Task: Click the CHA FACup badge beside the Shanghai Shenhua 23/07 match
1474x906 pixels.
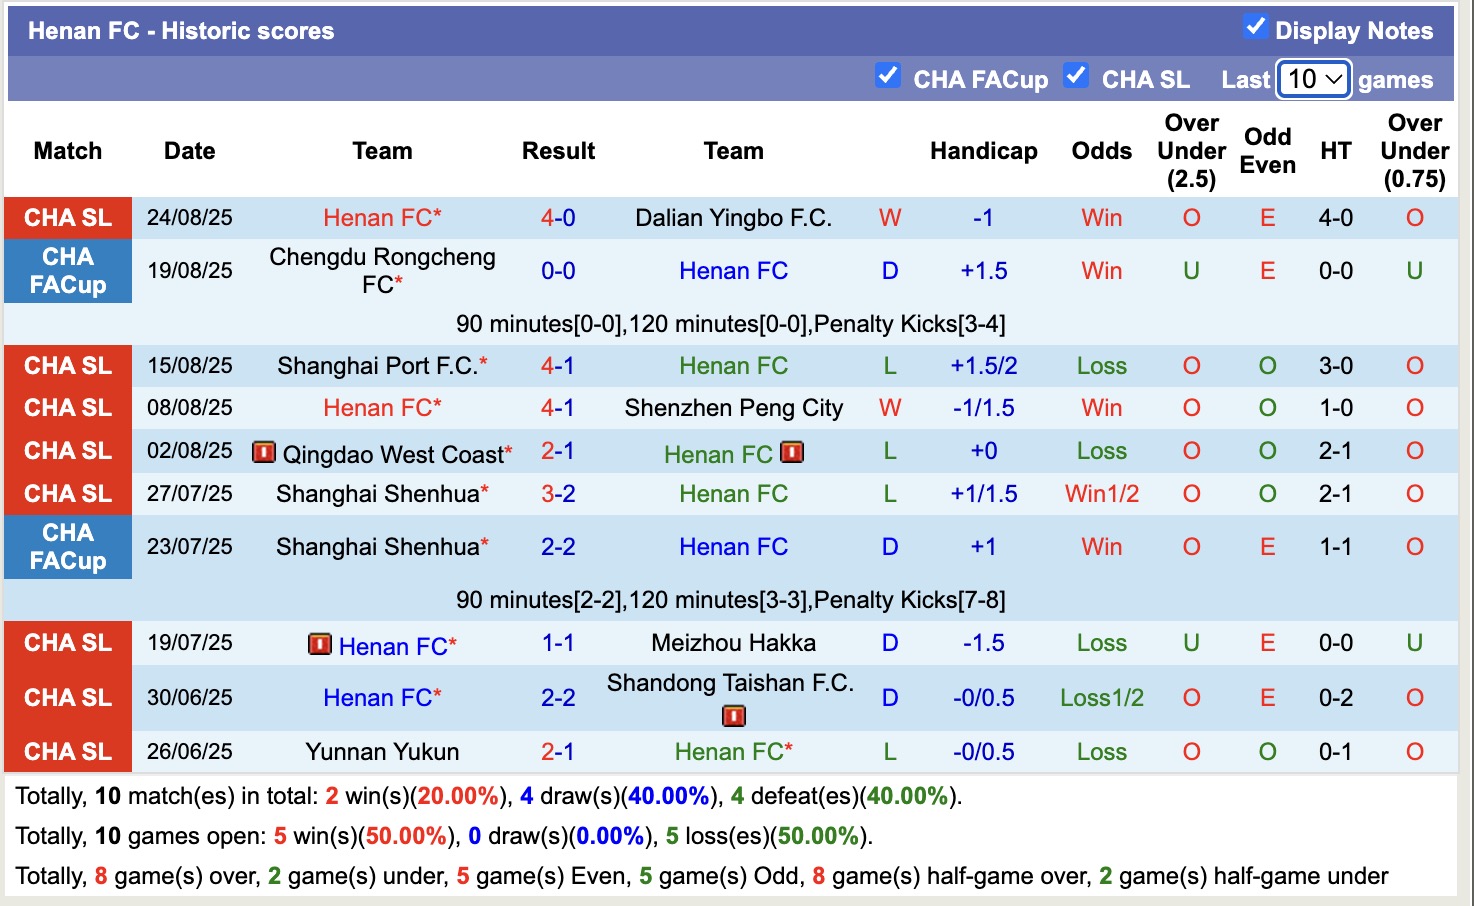Action: pos(67,547)
